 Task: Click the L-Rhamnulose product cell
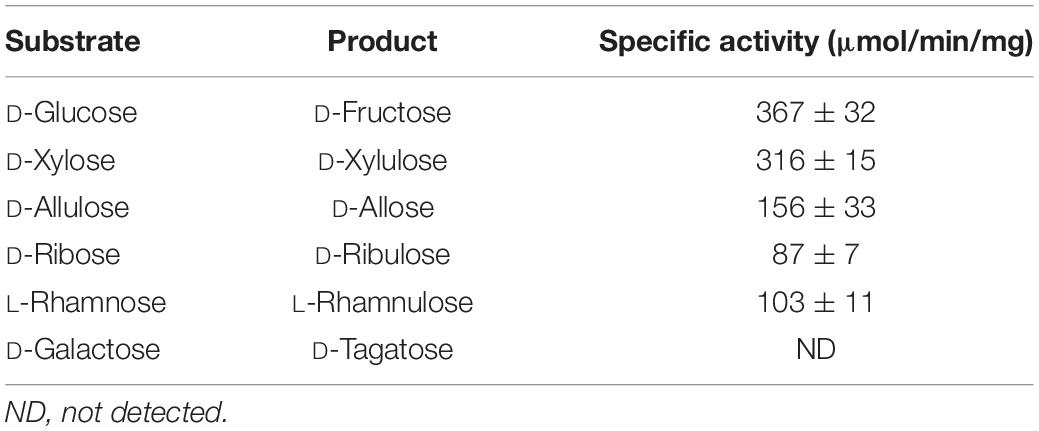pos(383,302)
